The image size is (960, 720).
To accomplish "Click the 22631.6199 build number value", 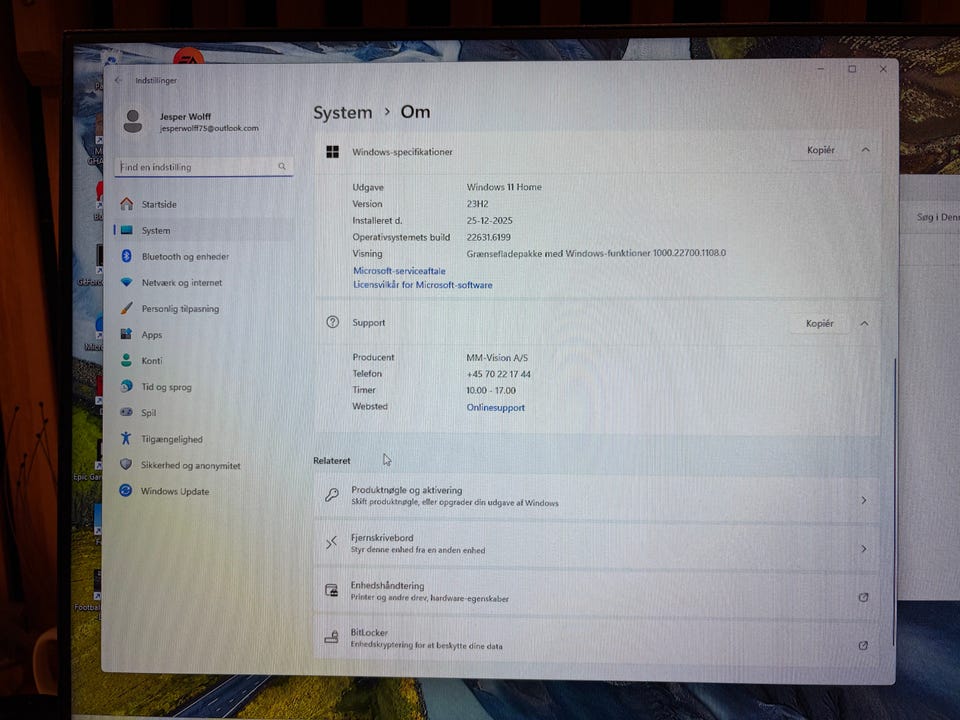I will (x=488, y=237).
